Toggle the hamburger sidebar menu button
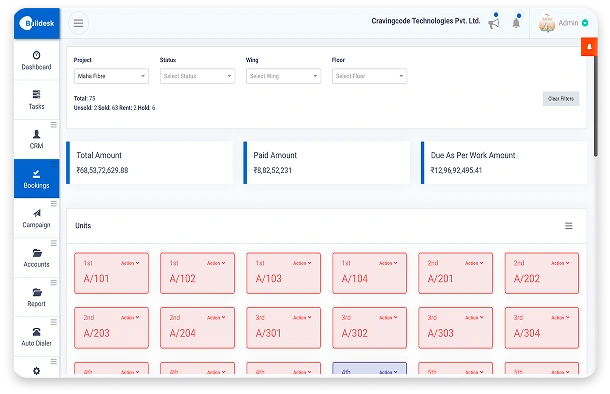The width and height of the screenshot is (610, 394). tap(78, 23)
